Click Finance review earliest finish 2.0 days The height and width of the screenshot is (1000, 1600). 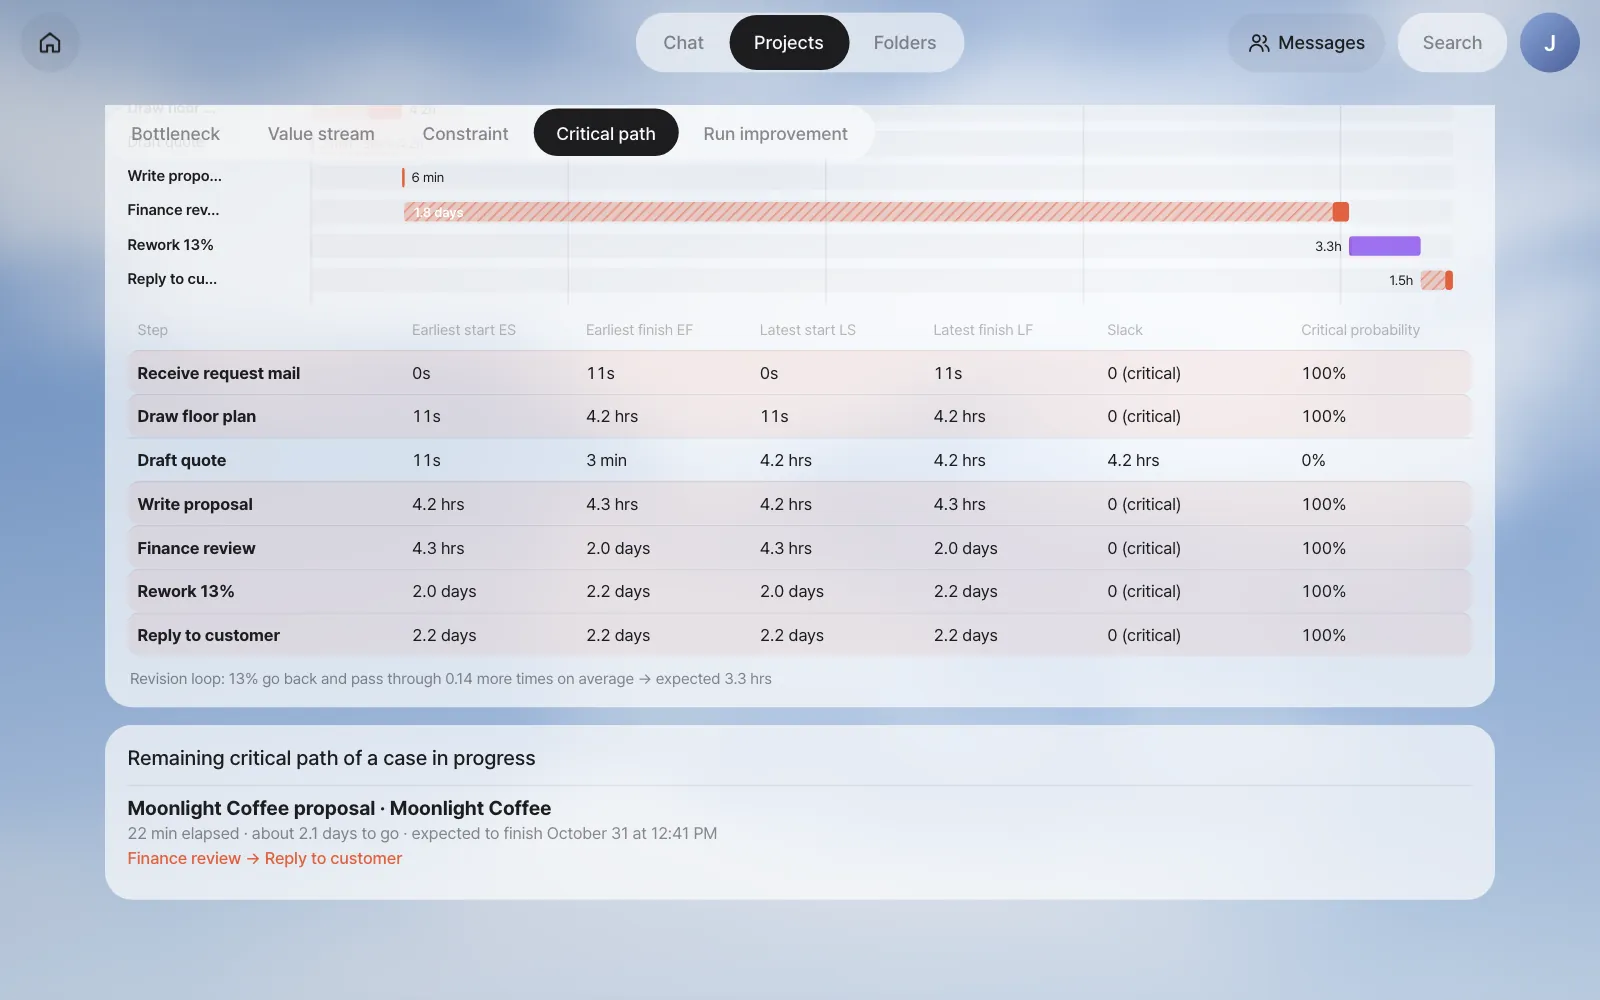[x=618, y=548]
